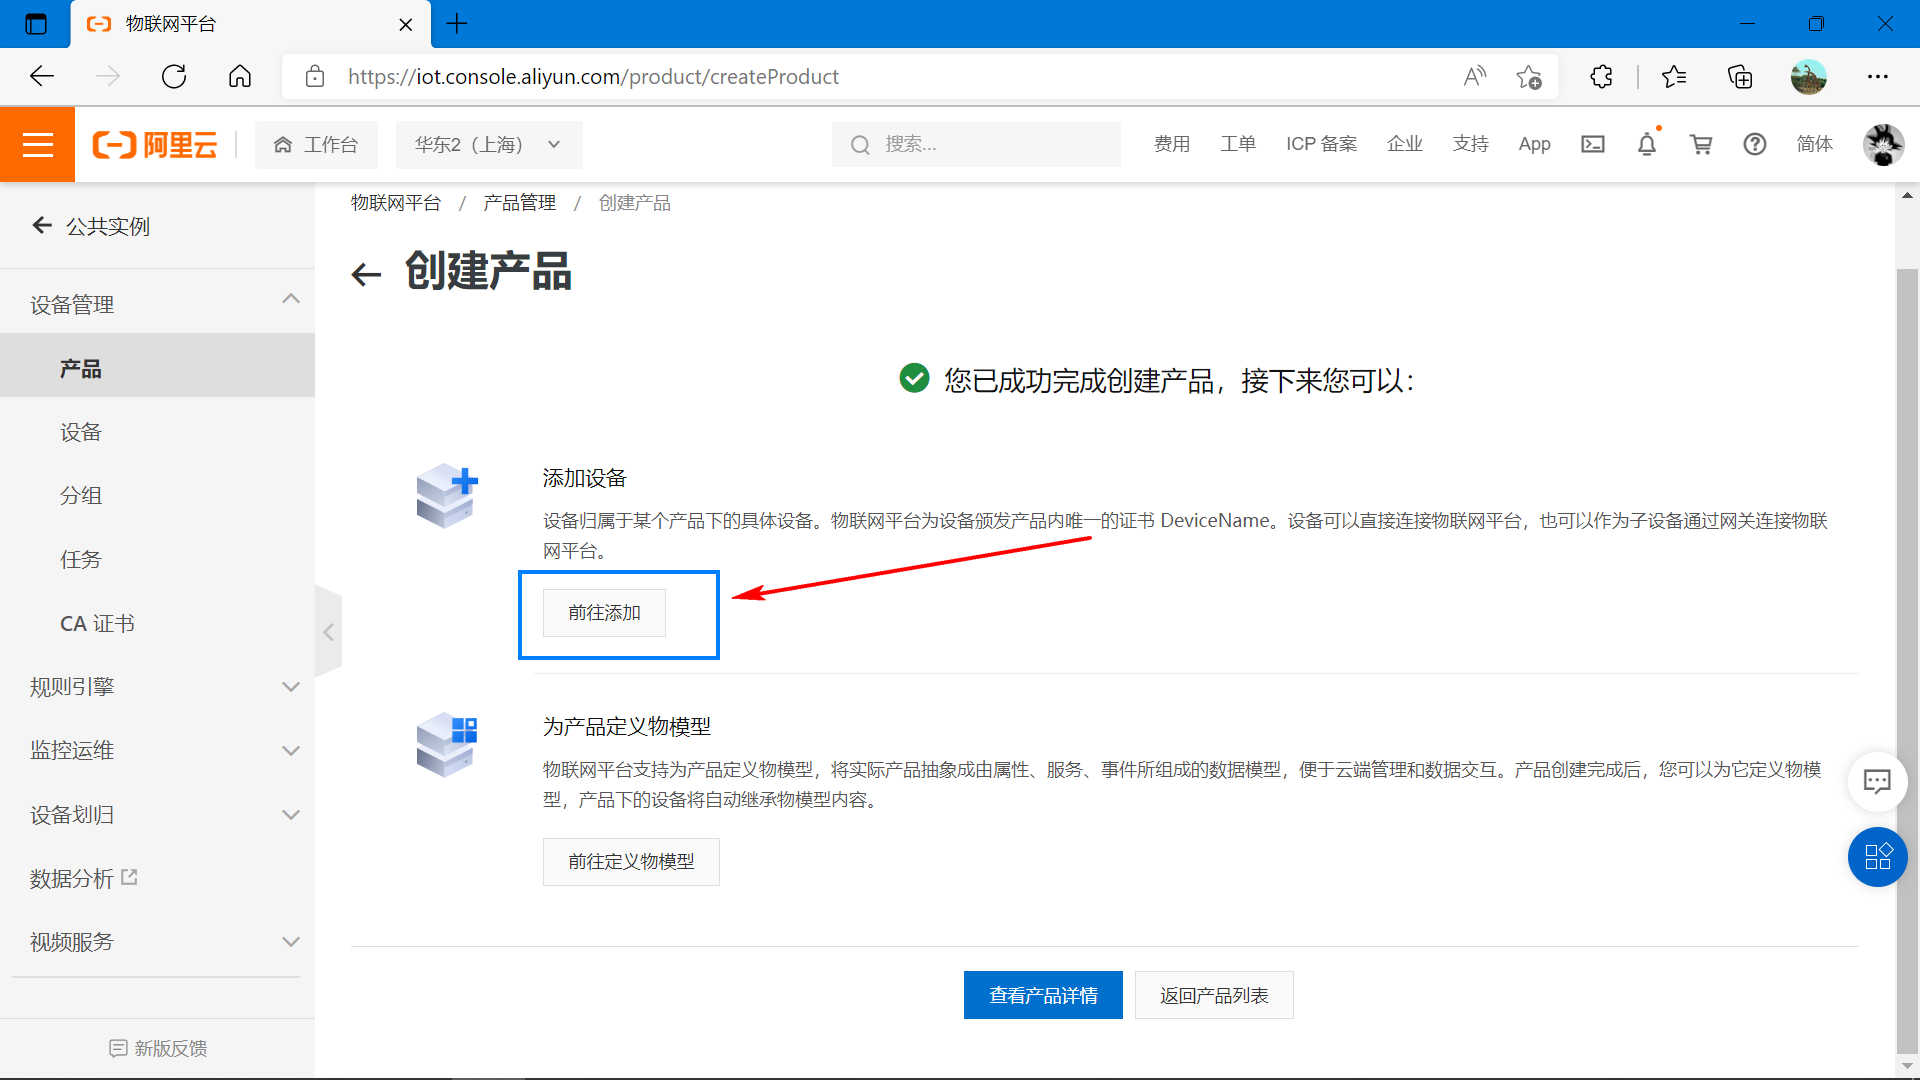Focus the 搜索 search field
Screen dimensions: 1920x1080
point(976,145)
